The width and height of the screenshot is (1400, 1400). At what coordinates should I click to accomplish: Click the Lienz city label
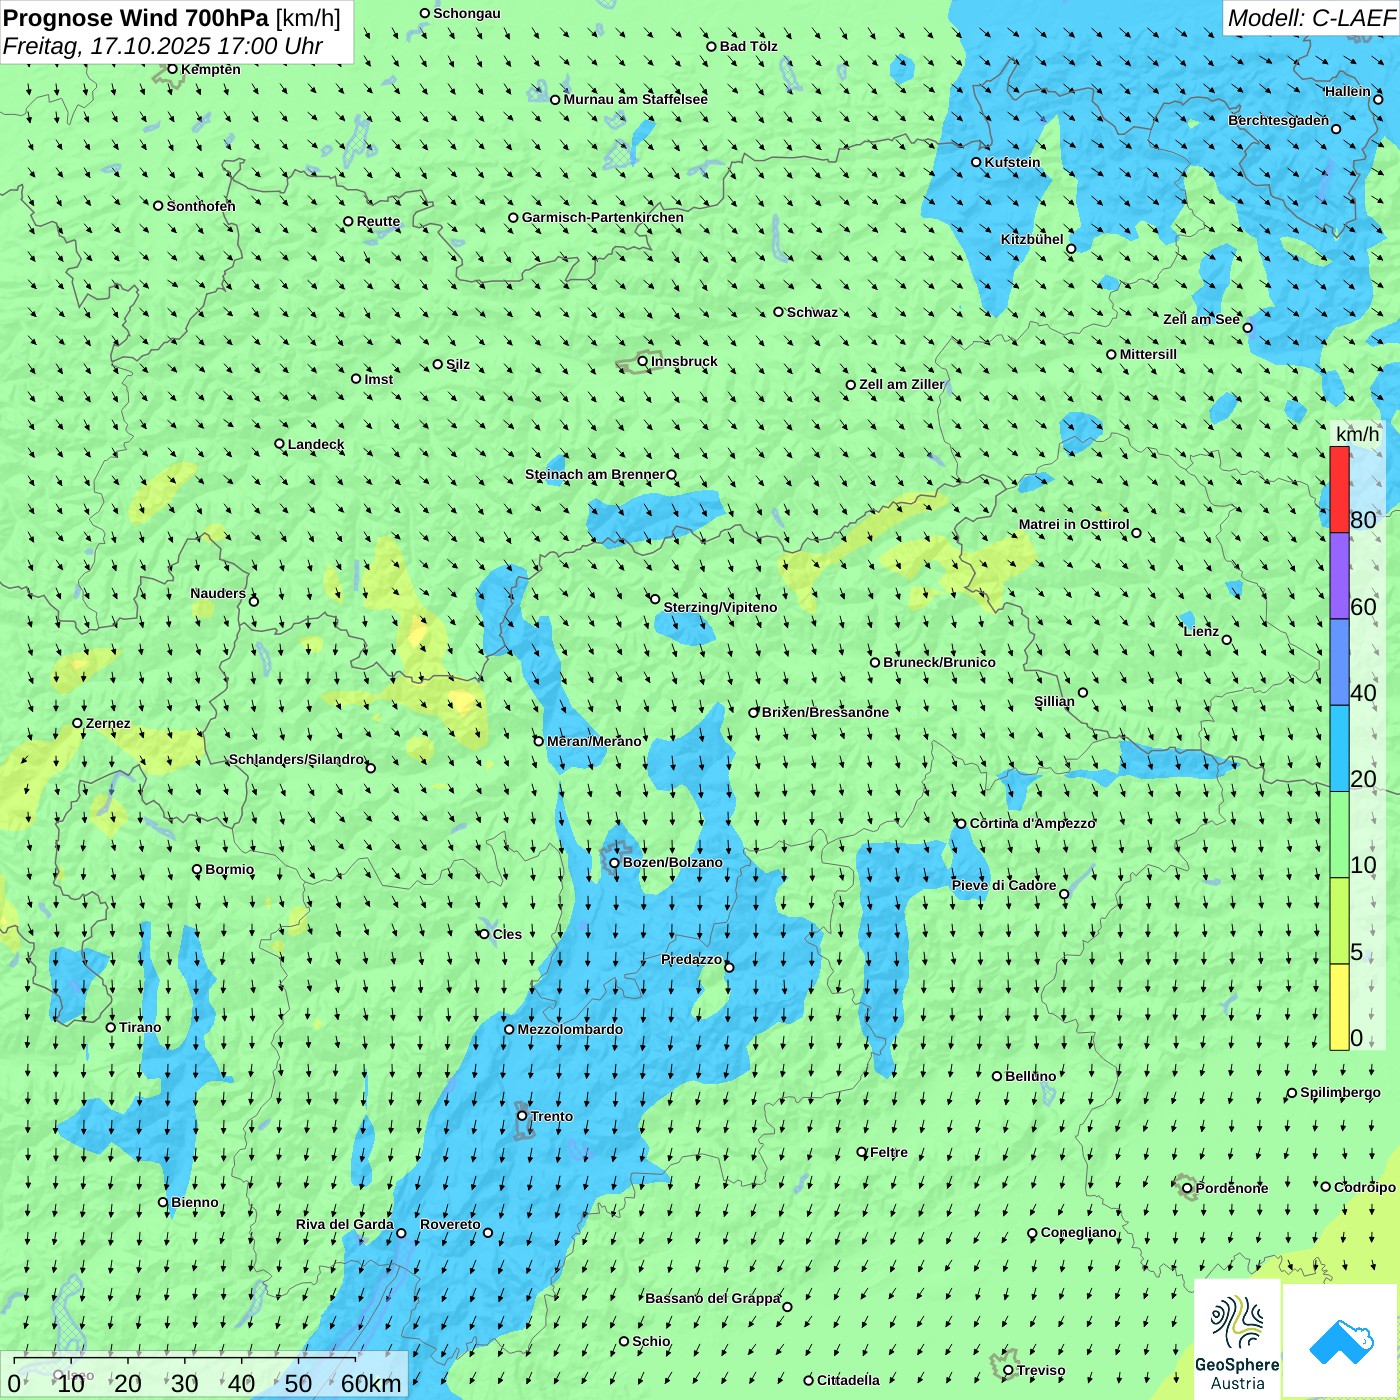(x=1201, y=631)
